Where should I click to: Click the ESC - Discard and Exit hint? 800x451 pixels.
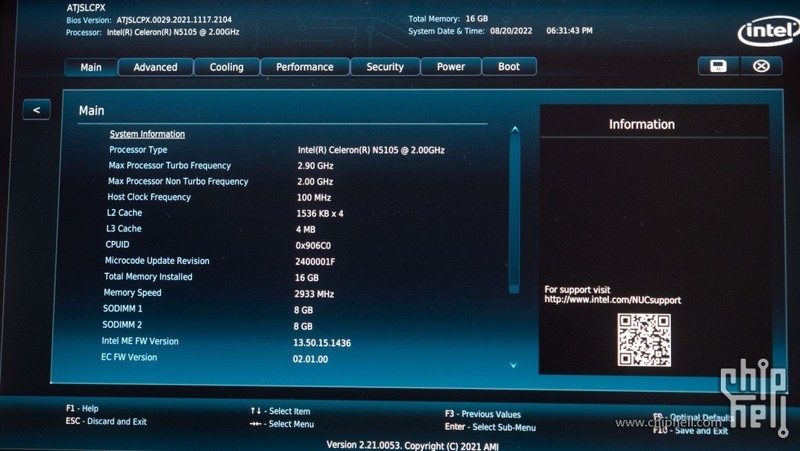click(x=106, y=421)
